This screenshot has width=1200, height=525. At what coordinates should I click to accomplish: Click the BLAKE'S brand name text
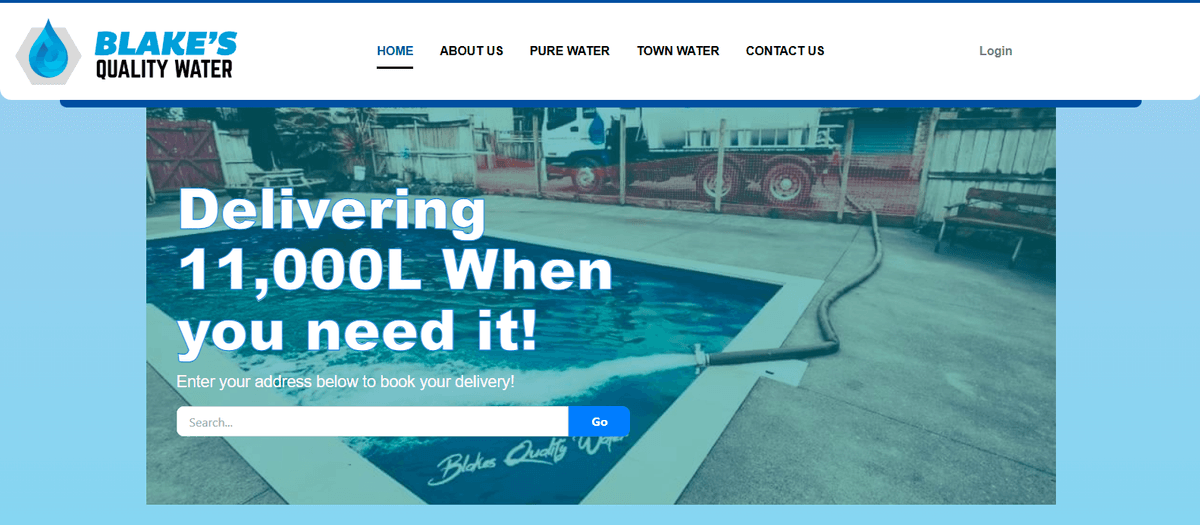165,42
